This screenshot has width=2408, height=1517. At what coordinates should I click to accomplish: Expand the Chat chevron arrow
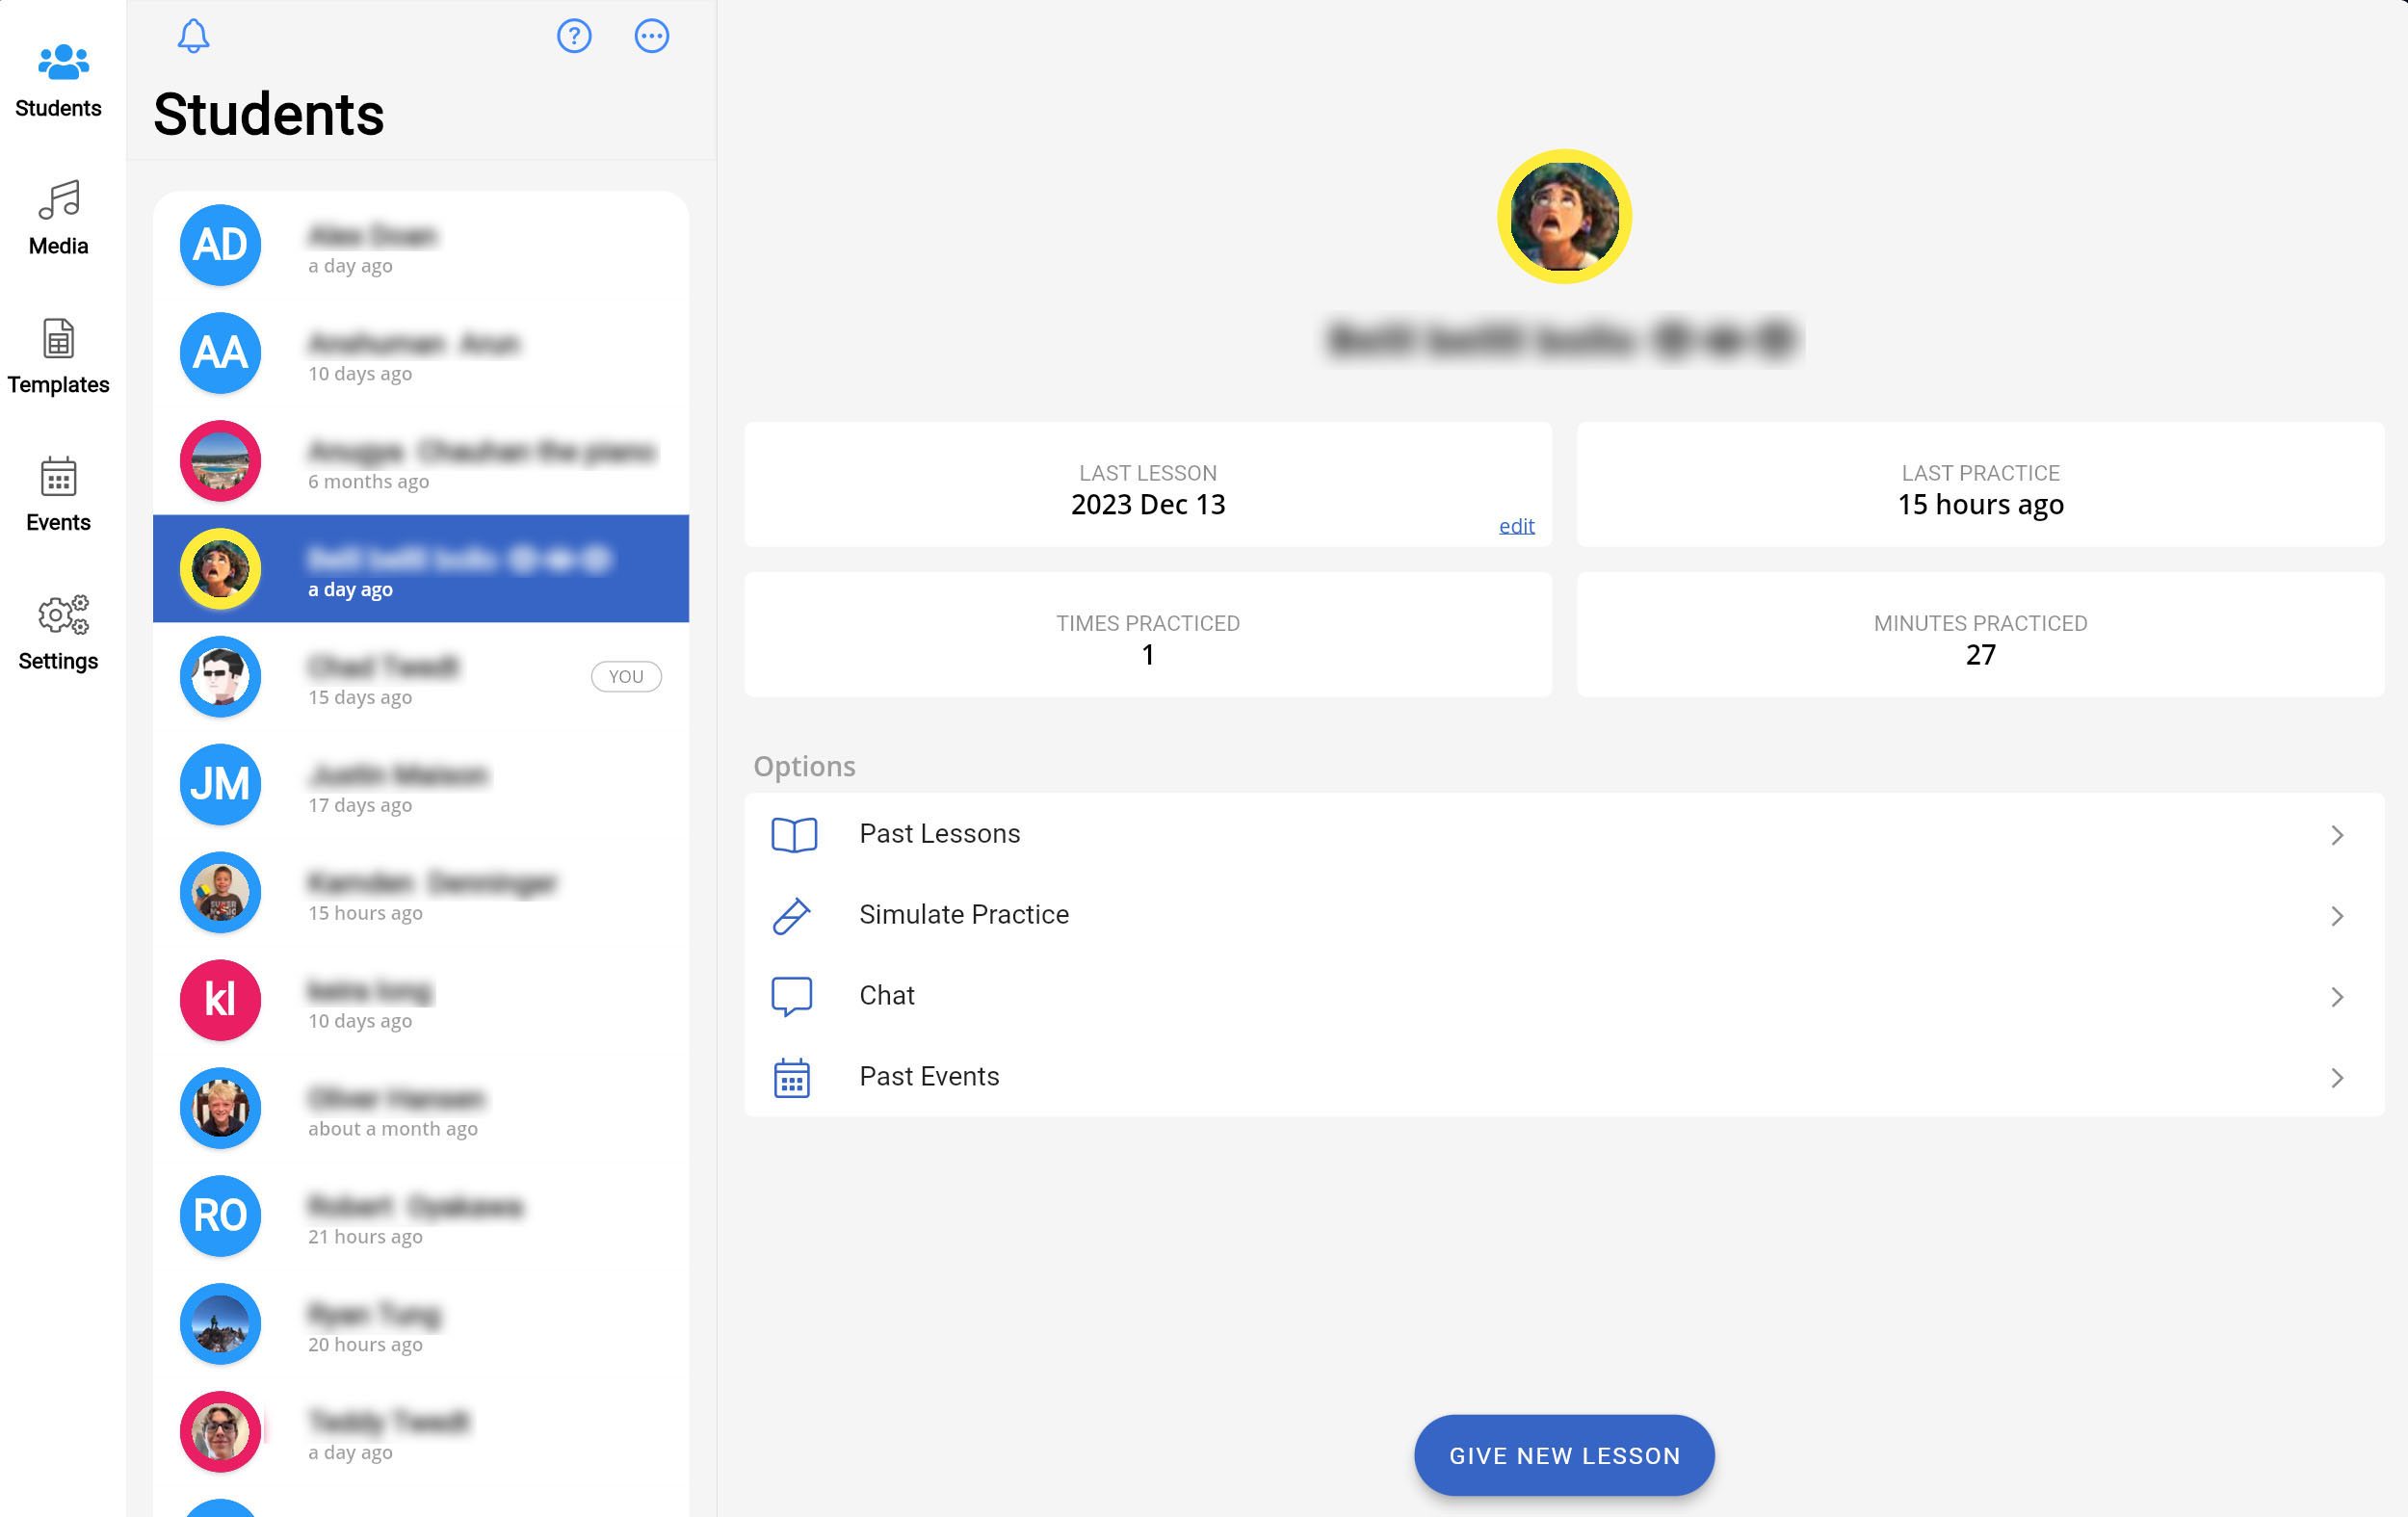point(2337,997)
